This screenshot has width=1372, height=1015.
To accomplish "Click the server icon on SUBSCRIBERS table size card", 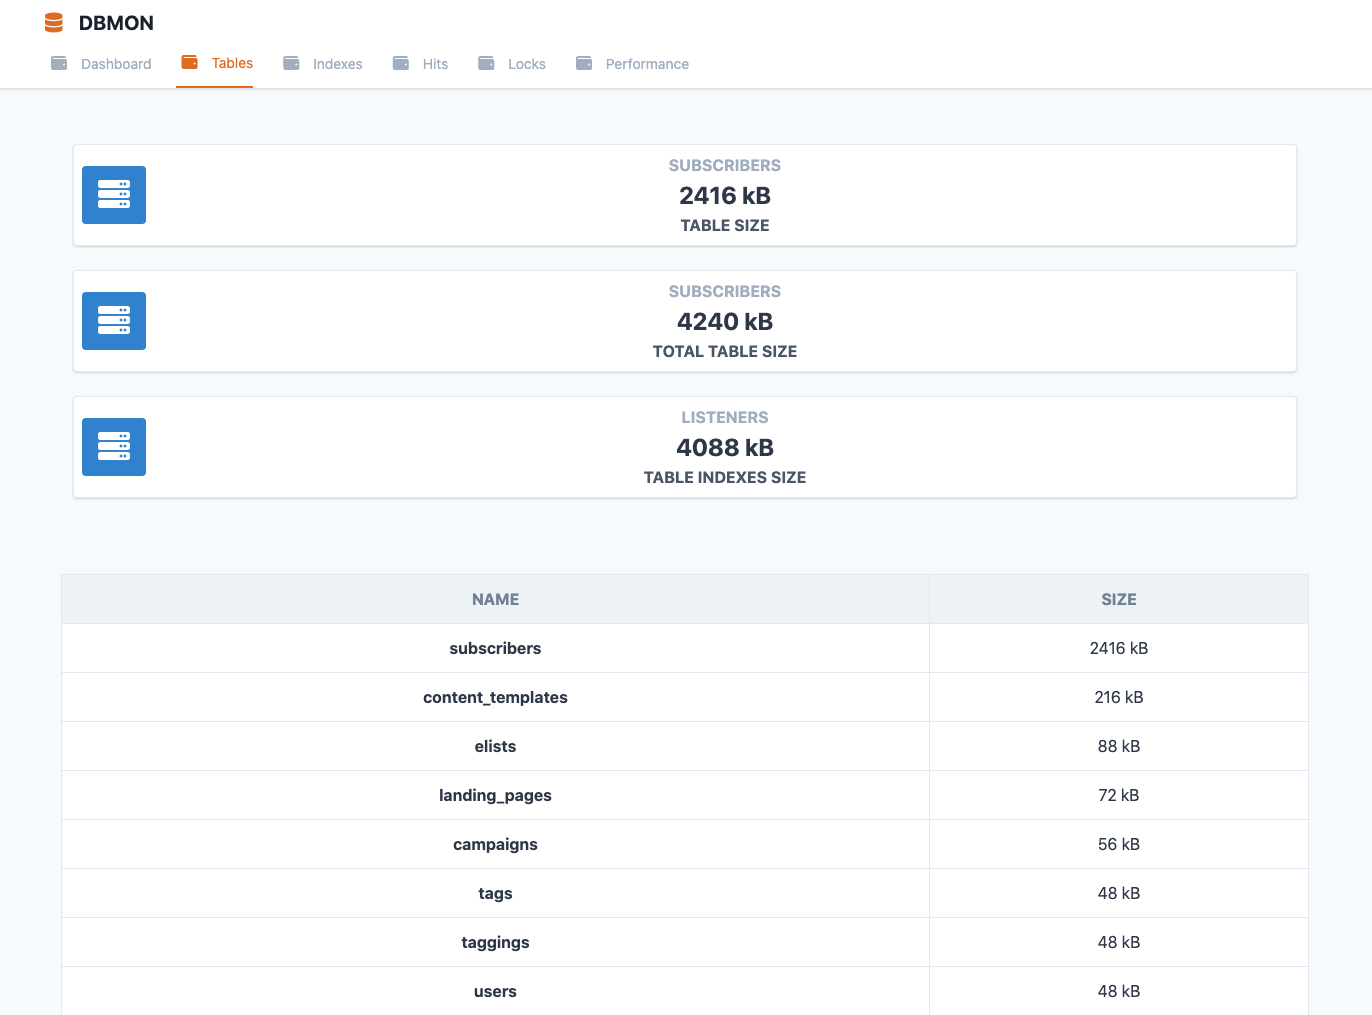I will coord(113,195).
